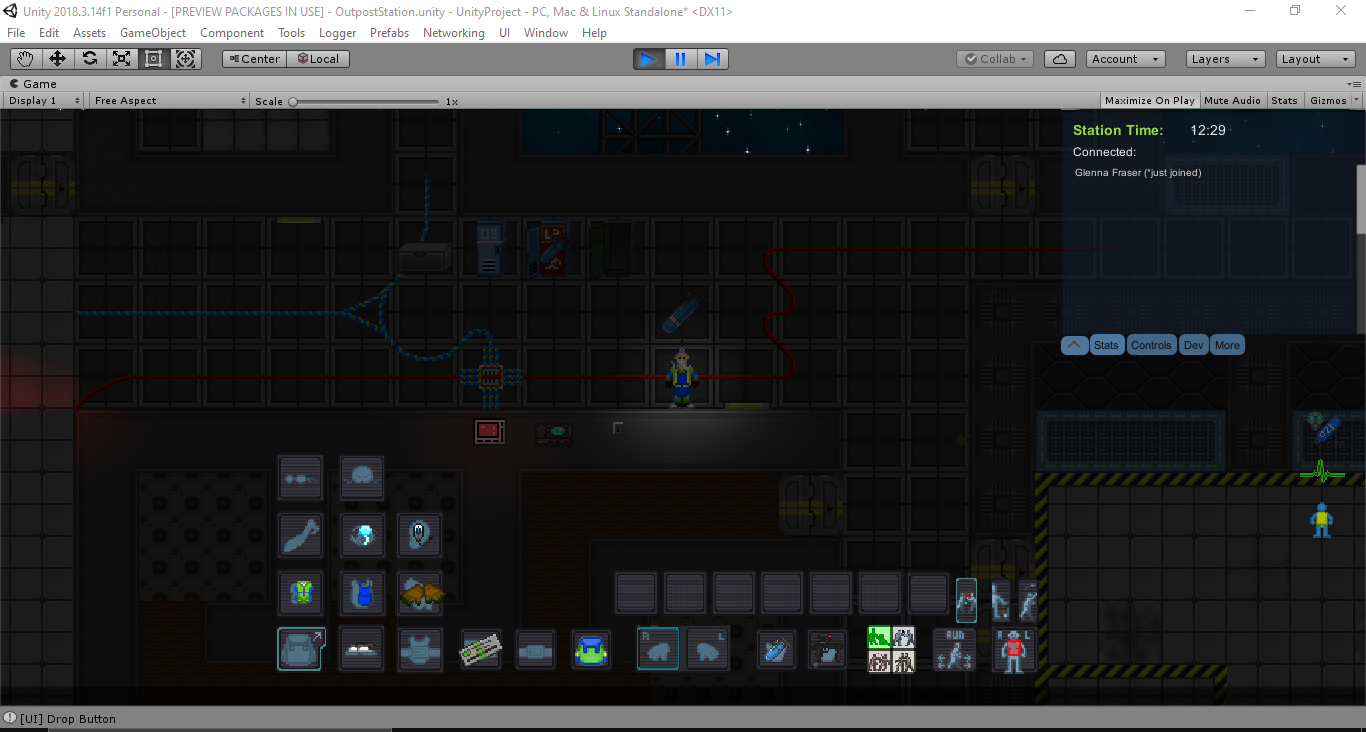Viewport: 1366px width, 732px height.
Task: Select the backpack inventory slot
Action: pyautogui.click(x=301, y=648)
